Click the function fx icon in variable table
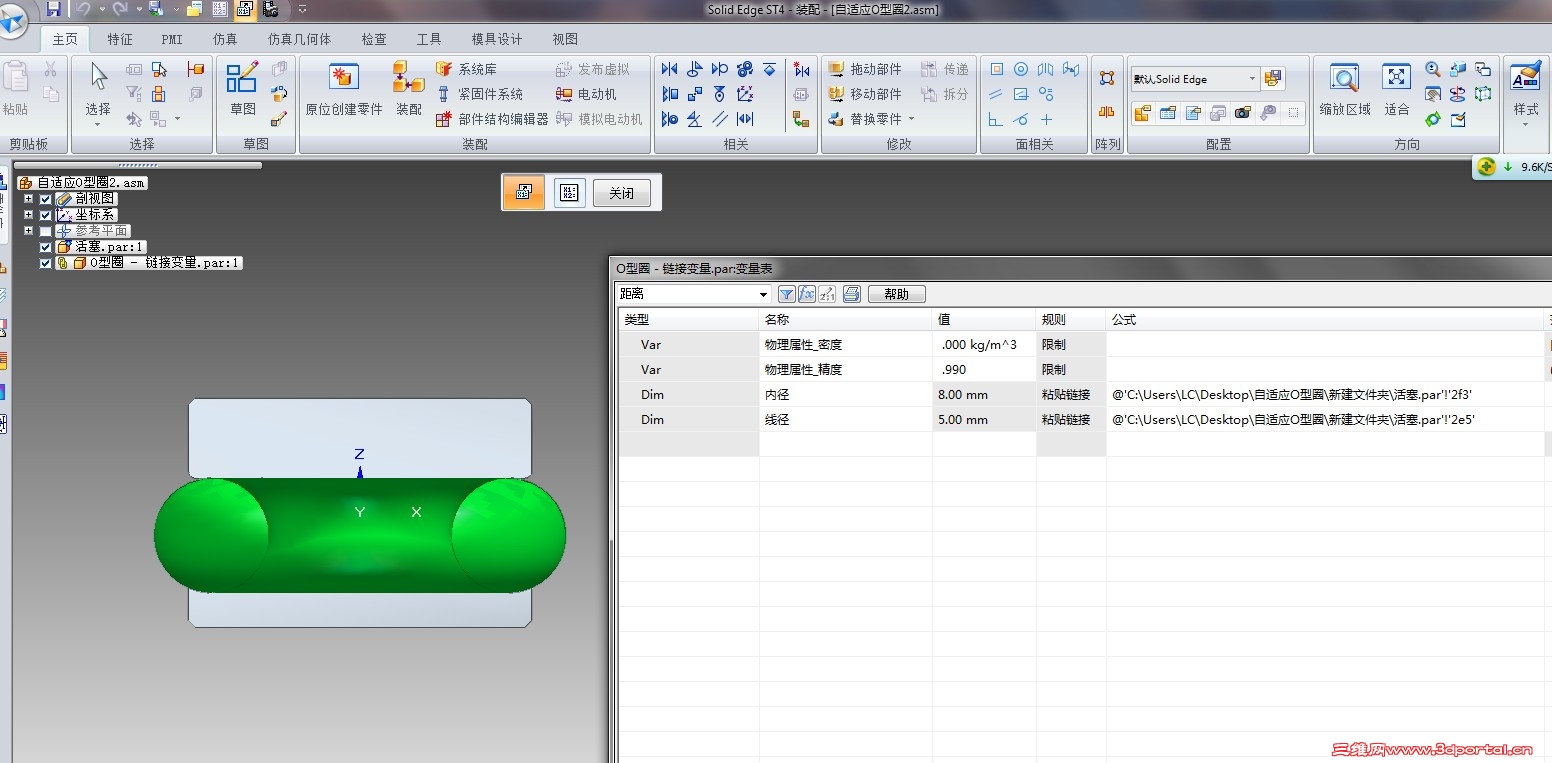Screen dimensions: 1552x763 (808, 294)
